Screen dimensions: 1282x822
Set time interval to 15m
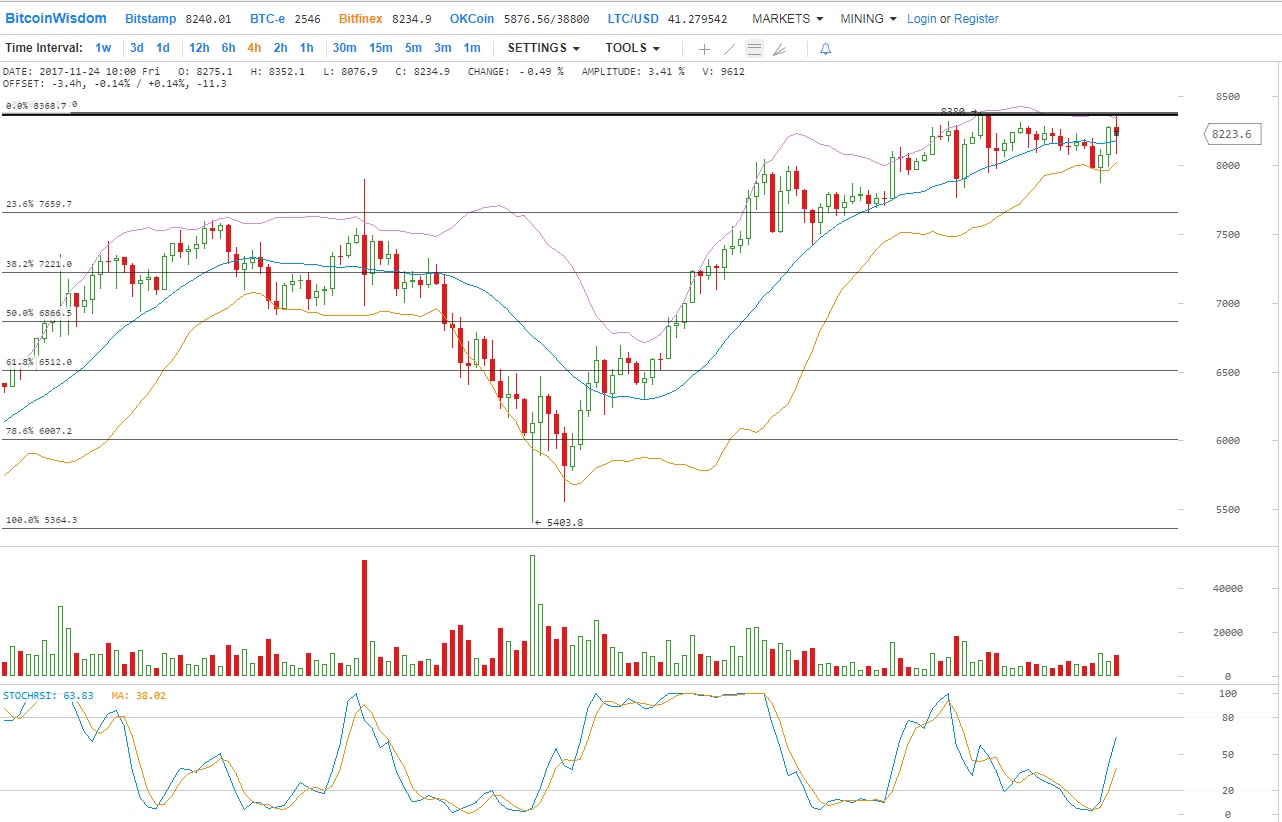(x=380, y=48)
